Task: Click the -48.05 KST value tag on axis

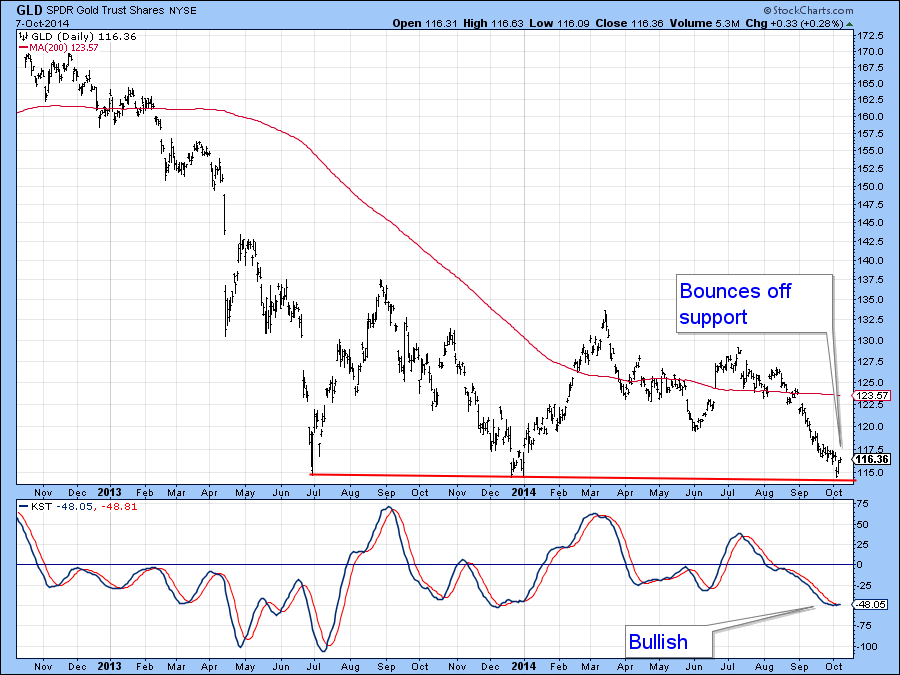Action: 870,604
